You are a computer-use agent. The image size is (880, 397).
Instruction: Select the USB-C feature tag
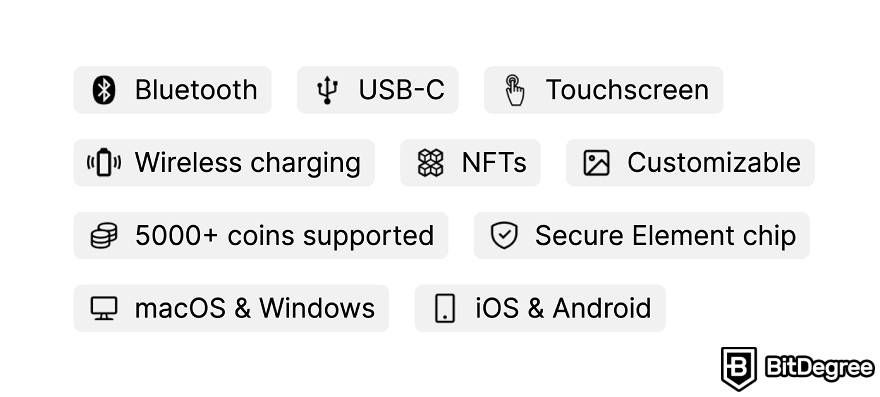[378, 90]
